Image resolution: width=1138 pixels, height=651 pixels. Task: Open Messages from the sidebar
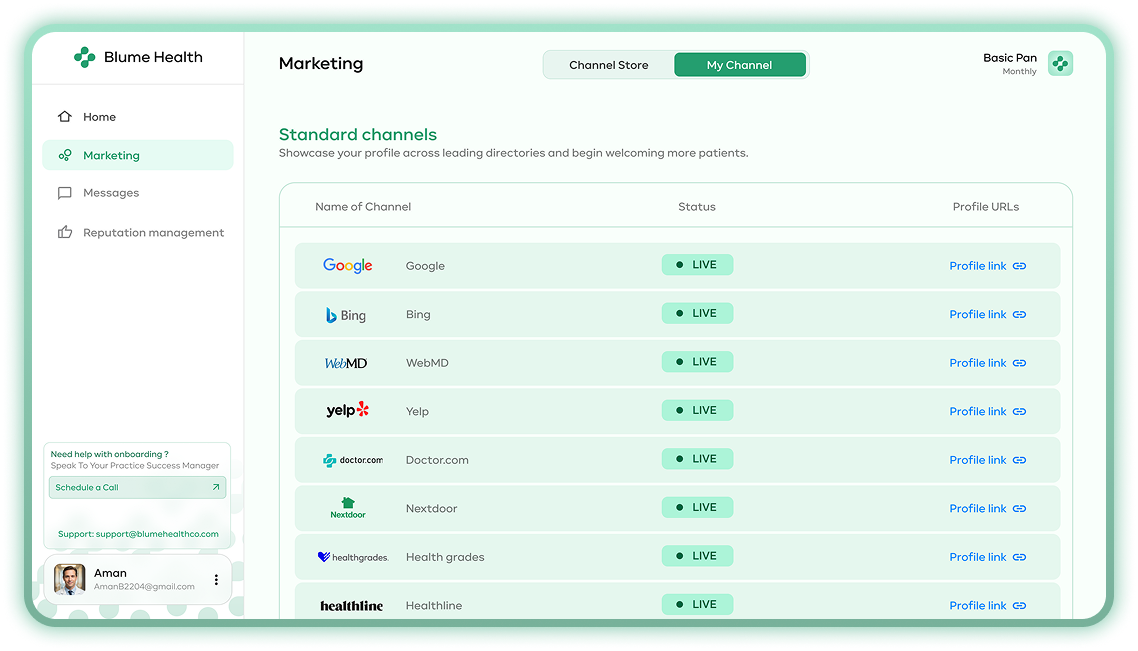[110, 193]
